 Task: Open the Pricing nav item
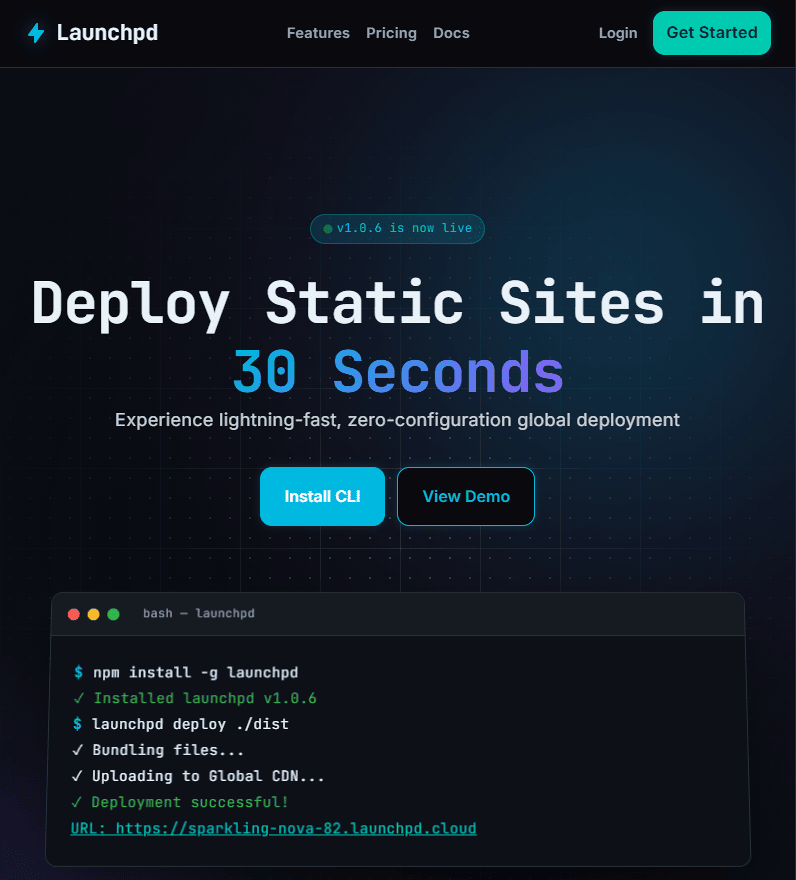click(x=391, y=33)
